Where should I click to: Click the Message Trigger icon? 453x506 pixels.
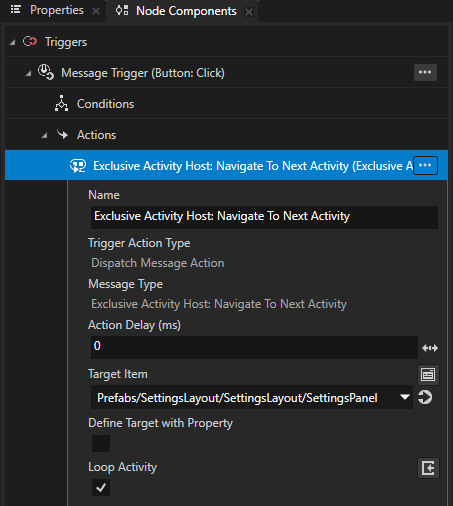pos(45,72)
